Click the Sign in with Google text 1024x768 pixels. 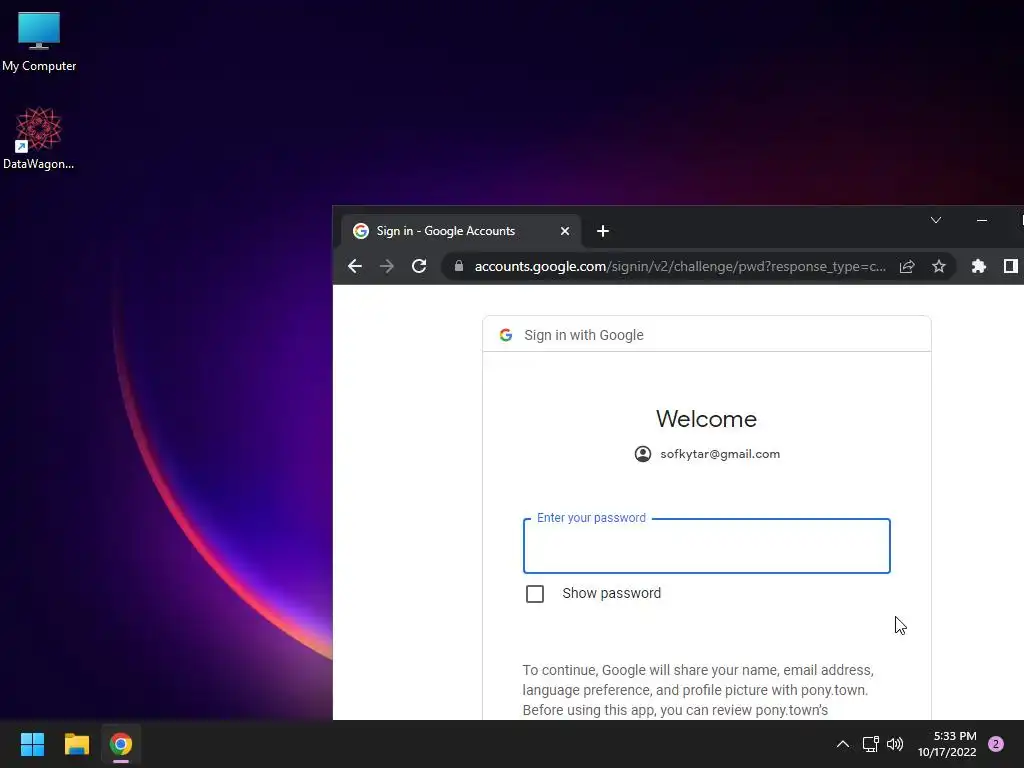pos(584,335)
